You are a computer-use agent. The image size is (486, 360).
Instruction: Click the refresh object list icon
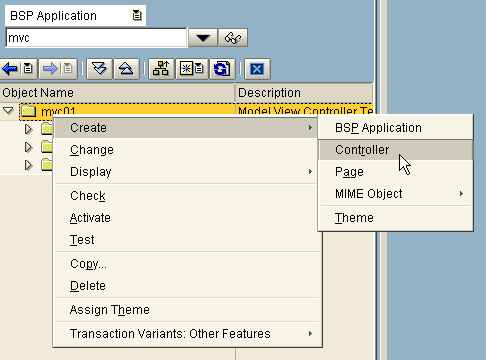click(x=222, y=69)
